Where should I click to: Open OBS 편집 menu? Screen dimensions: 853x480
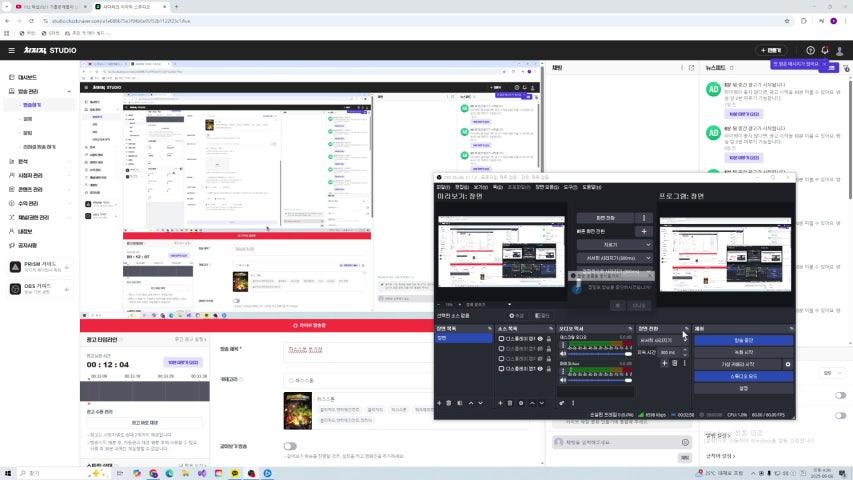point(461,187)
